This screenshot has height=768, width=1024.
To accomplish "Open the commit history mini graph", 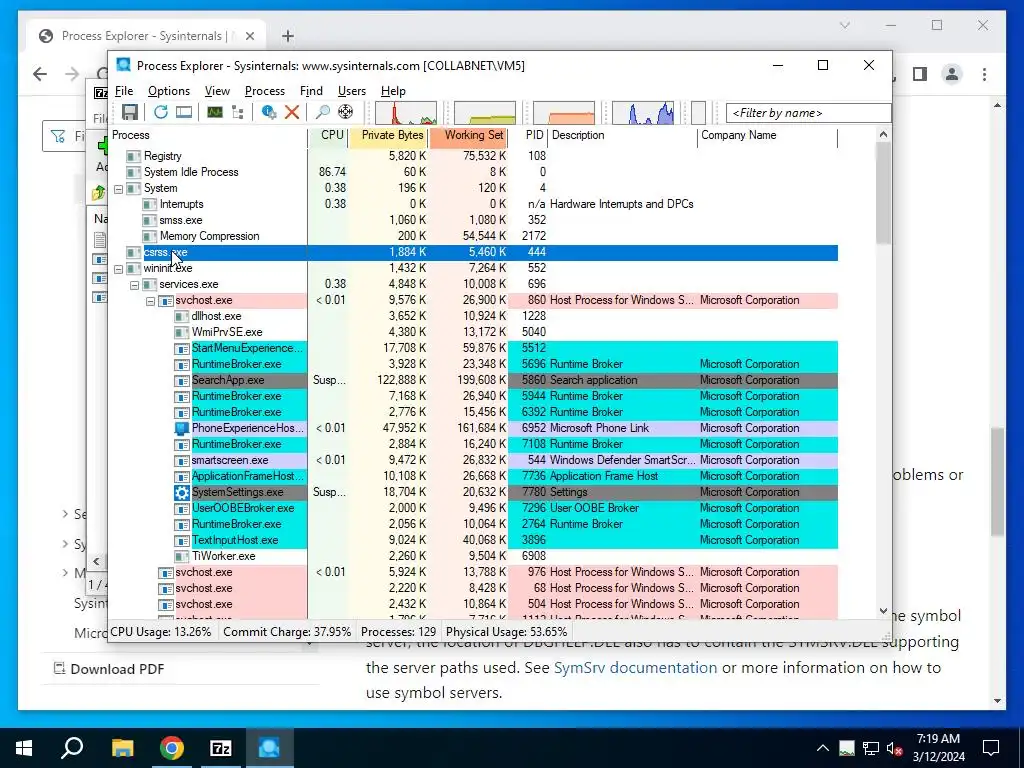I will pyautogui.click(x=485, y=113).
